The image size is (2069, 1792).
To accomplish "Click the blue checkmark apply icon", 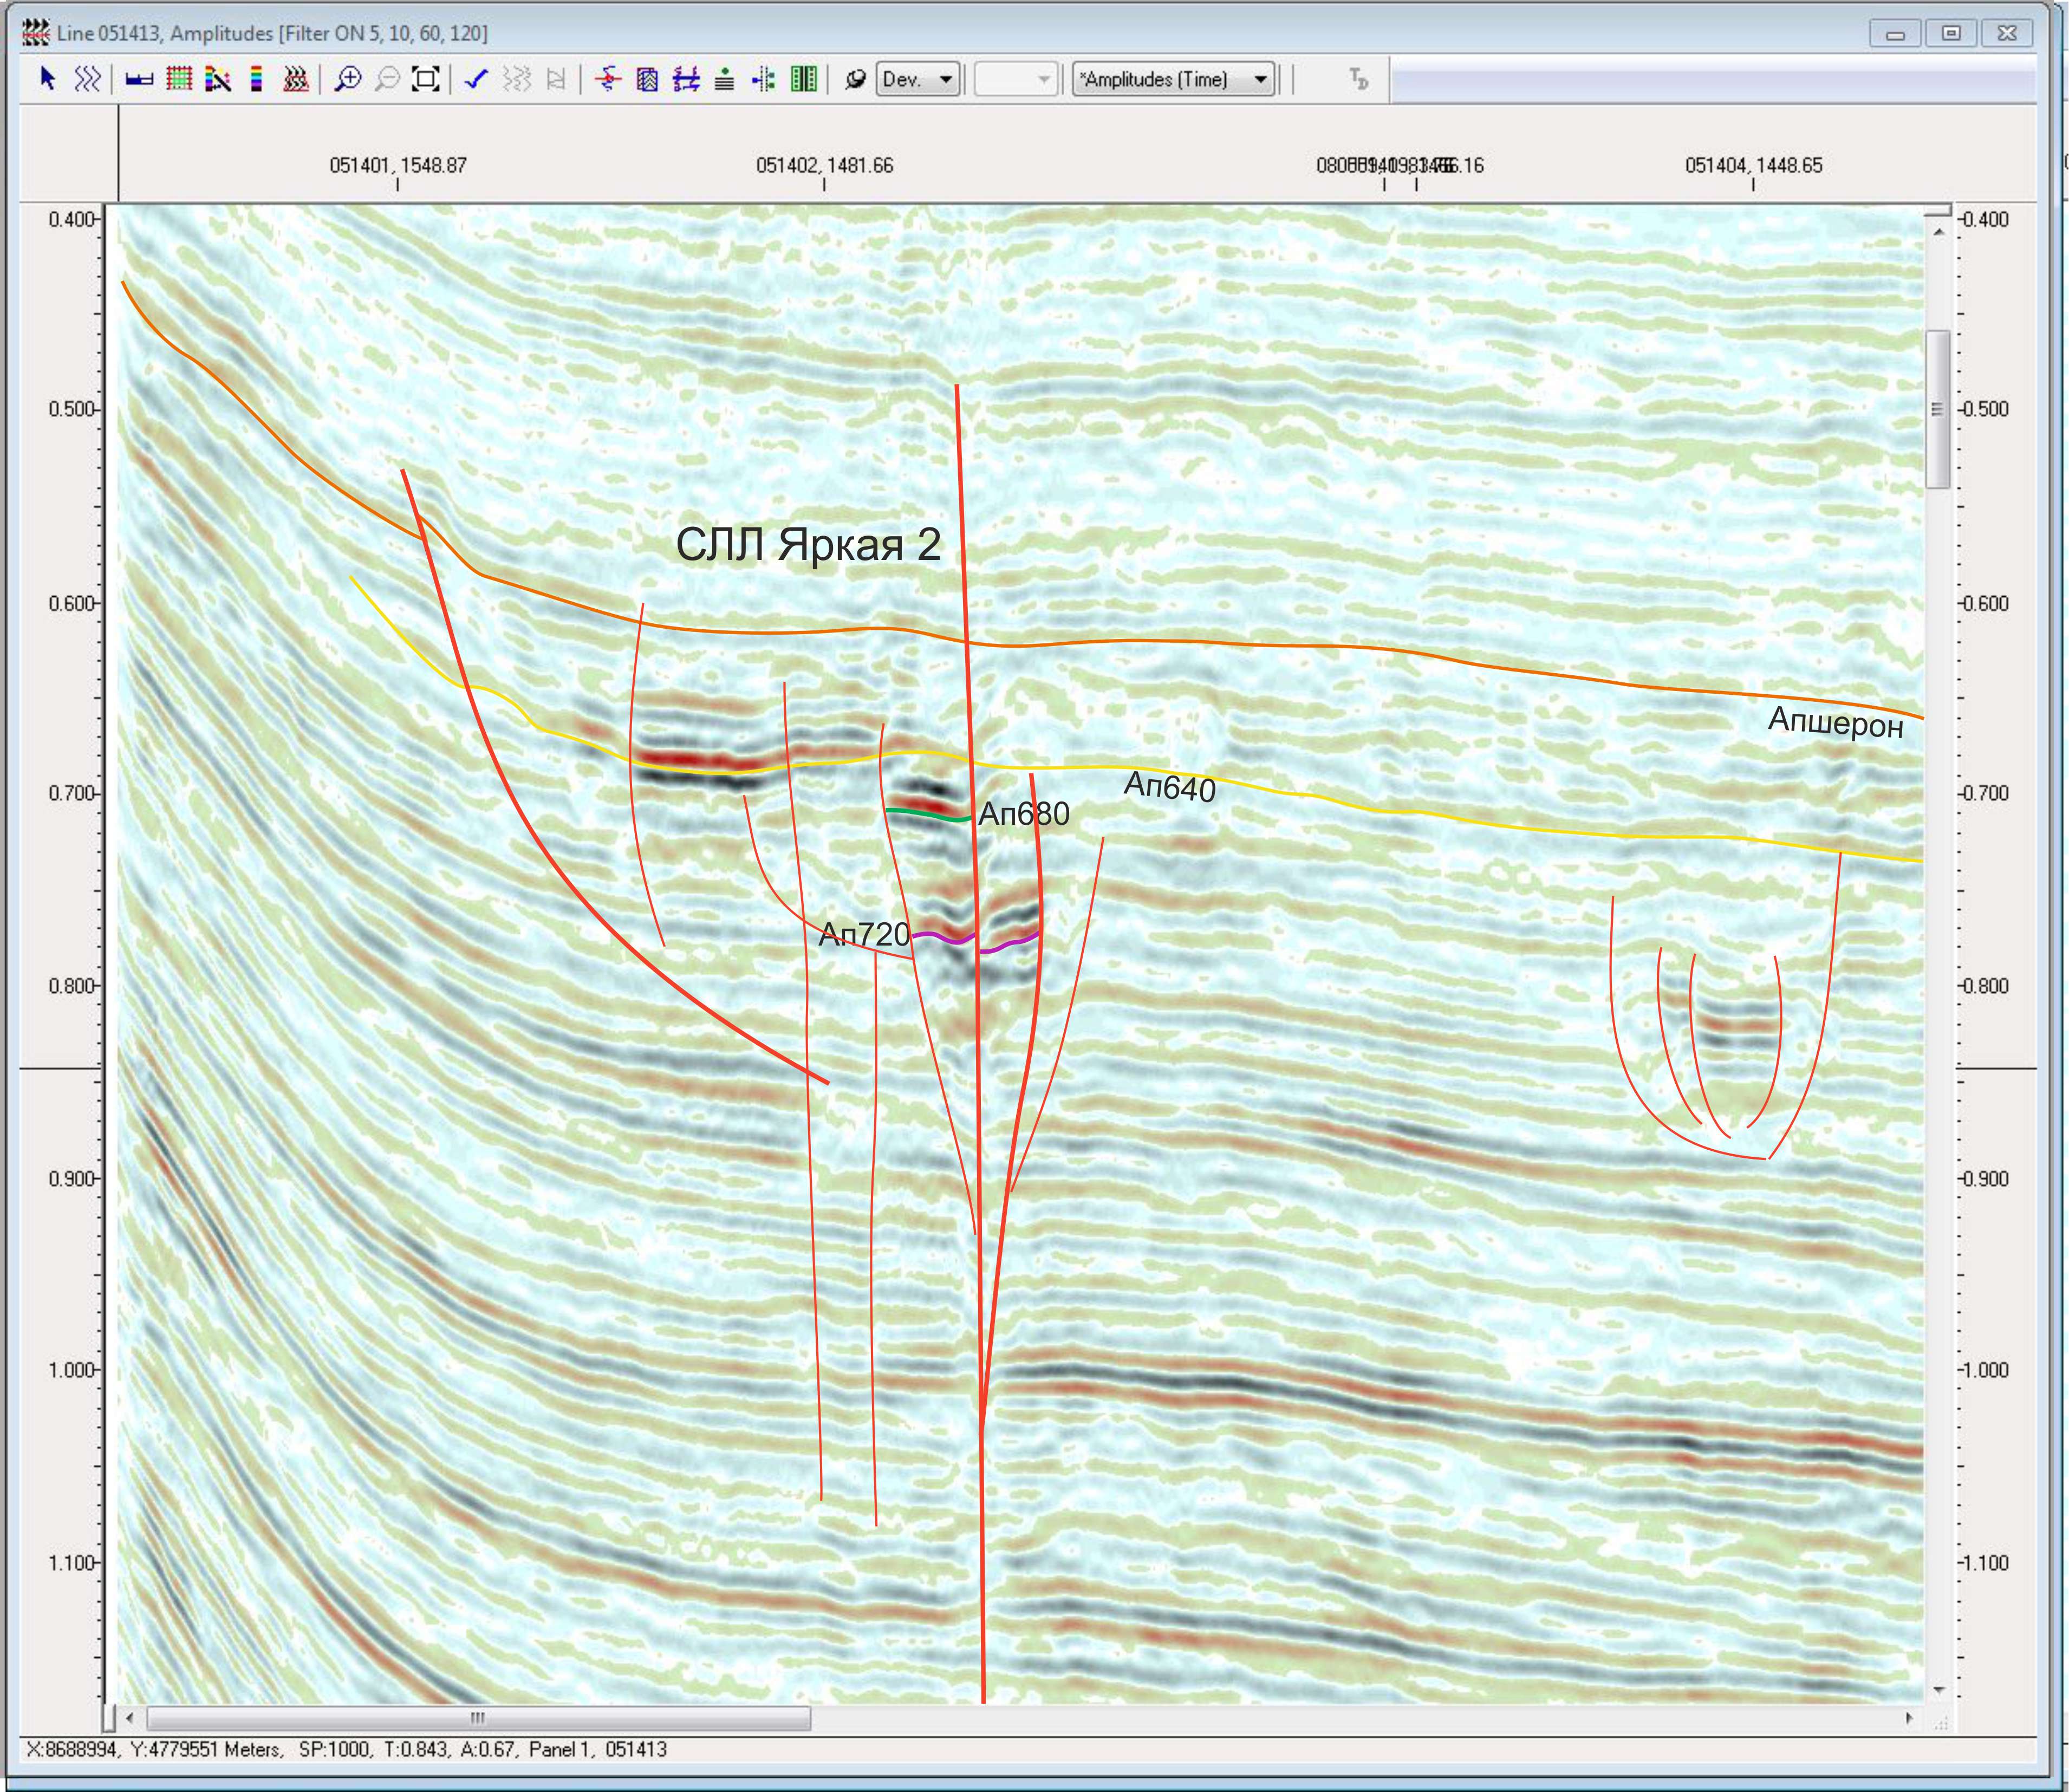I will pyautogui.click(x=476, y=79).
